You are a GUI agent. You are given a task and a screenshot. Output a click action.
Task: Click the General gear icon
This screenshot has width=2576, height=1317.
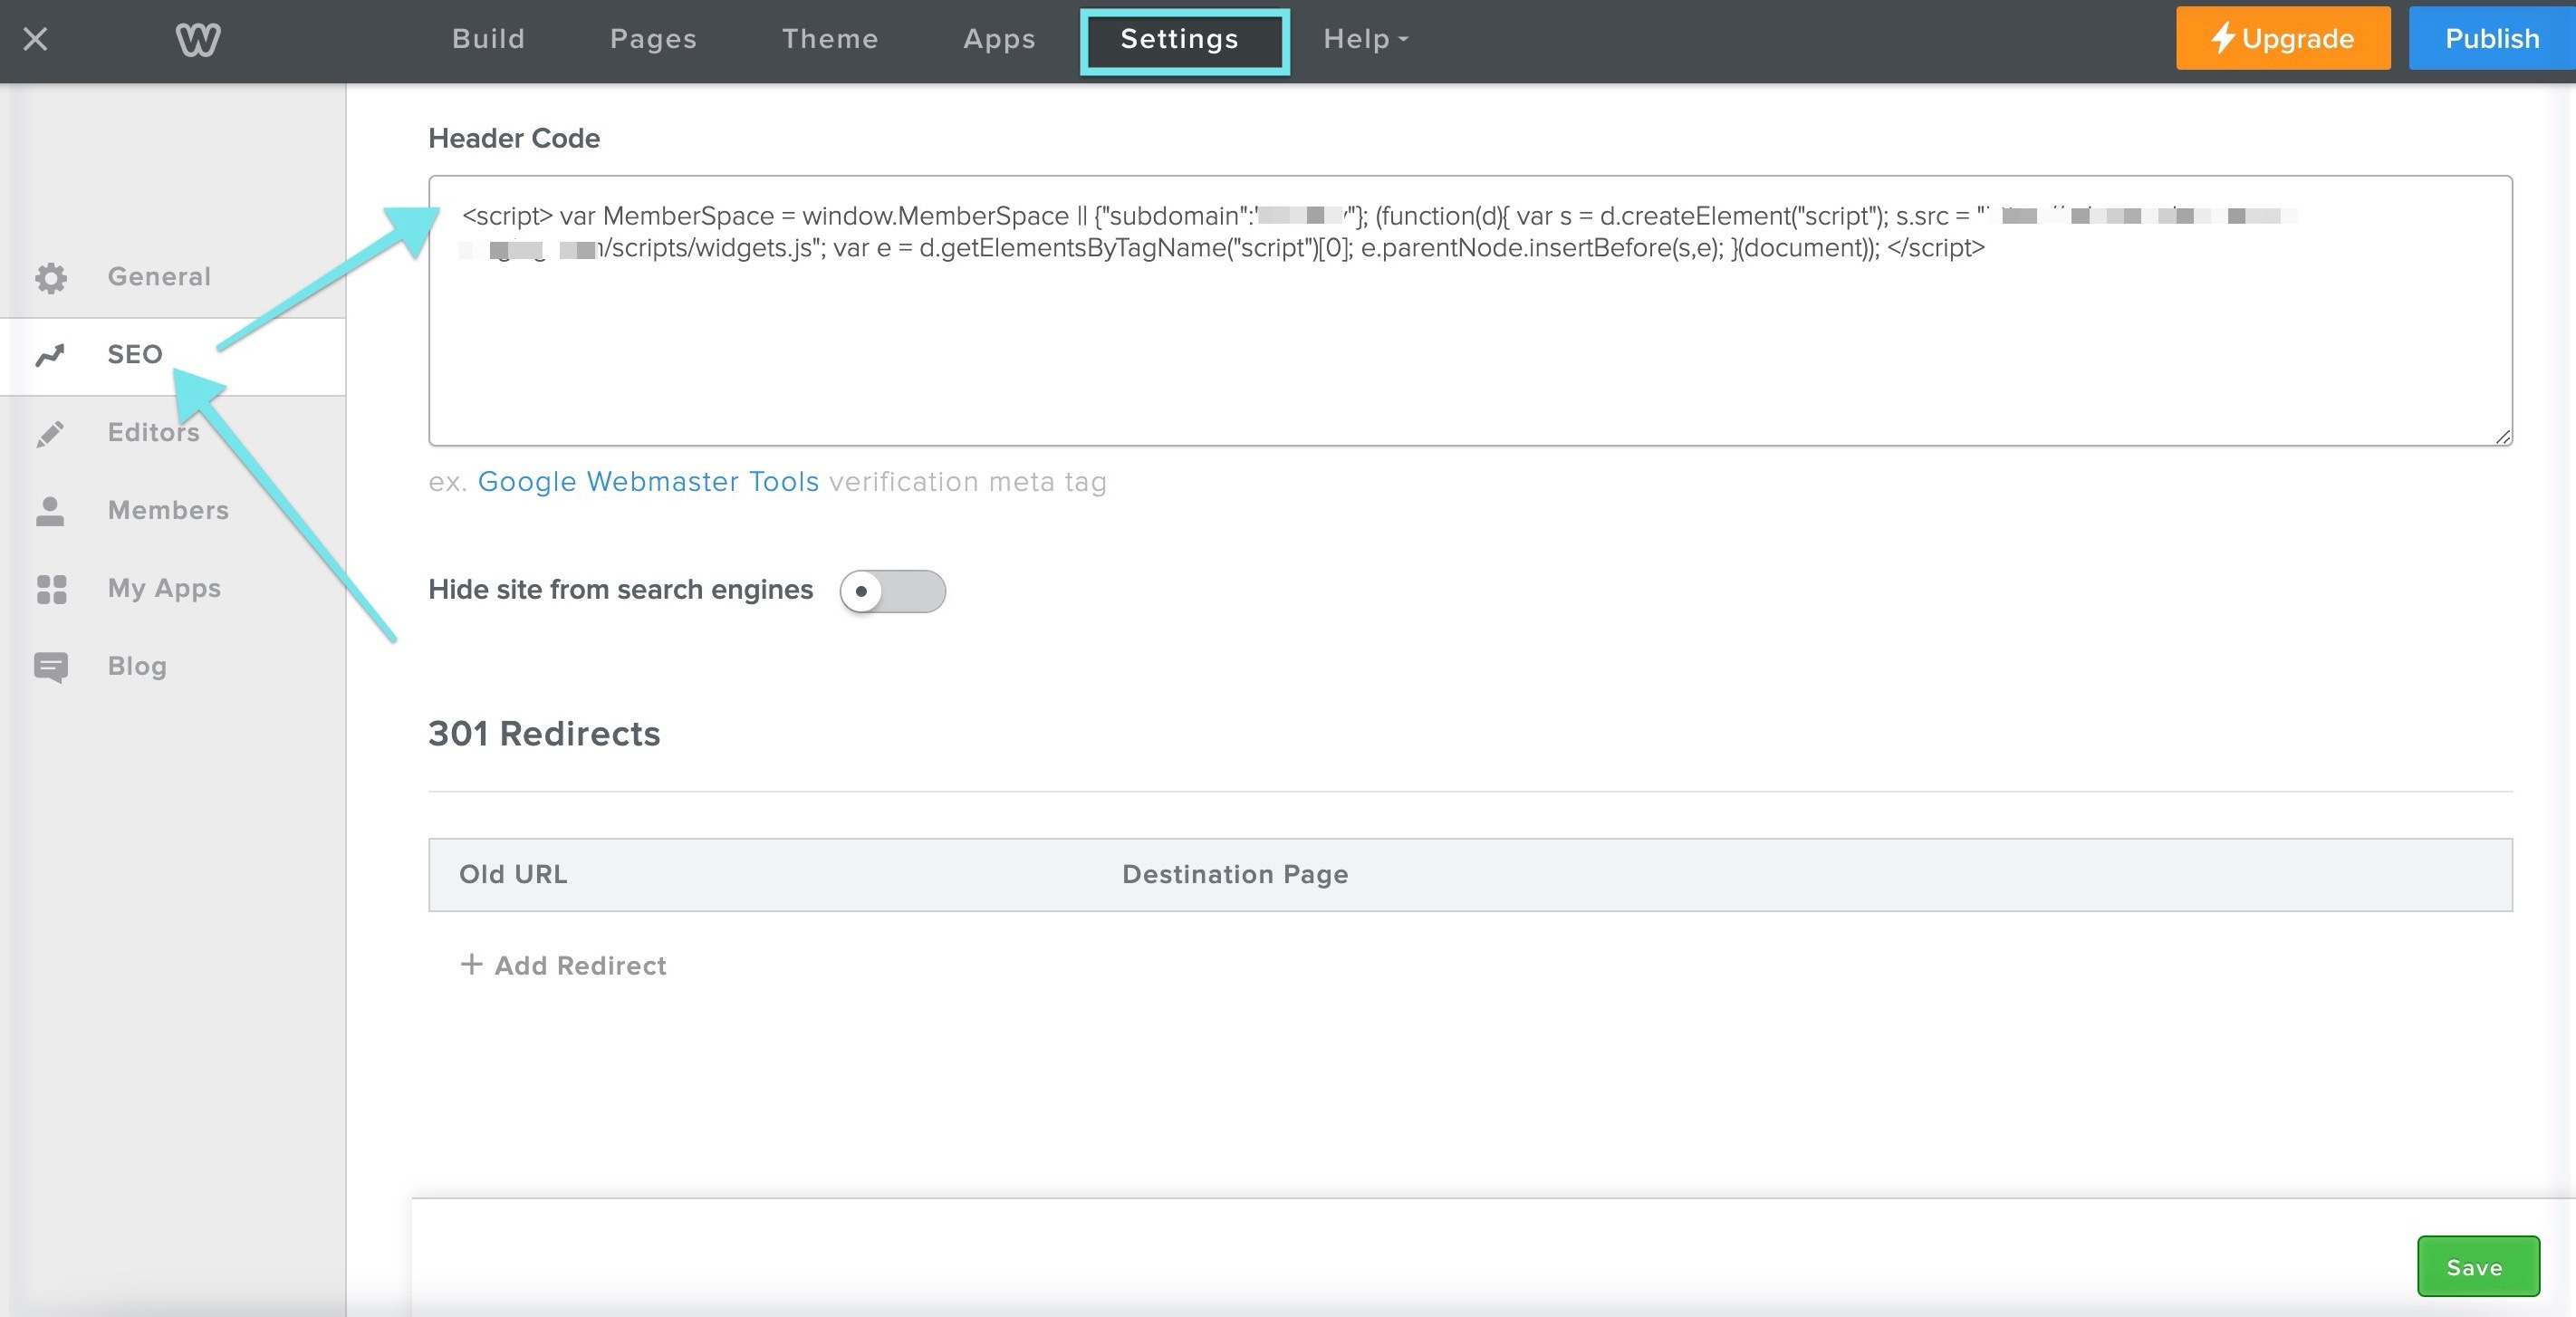(51, 277)
